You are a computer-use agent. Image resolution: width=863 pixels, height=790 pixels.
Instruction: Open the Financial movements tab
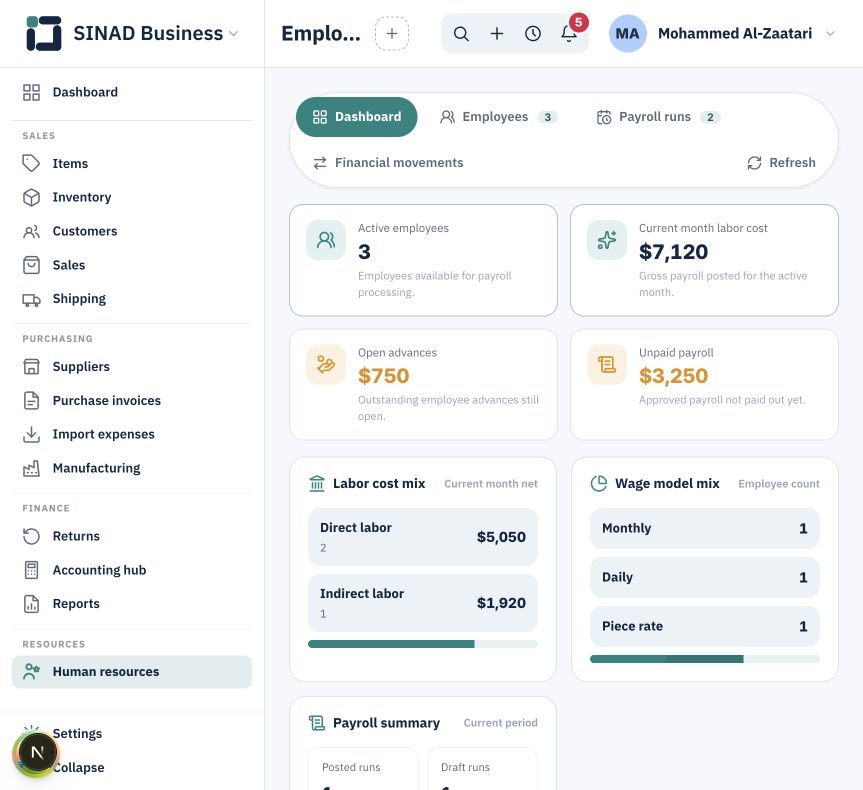coord(388,162)
